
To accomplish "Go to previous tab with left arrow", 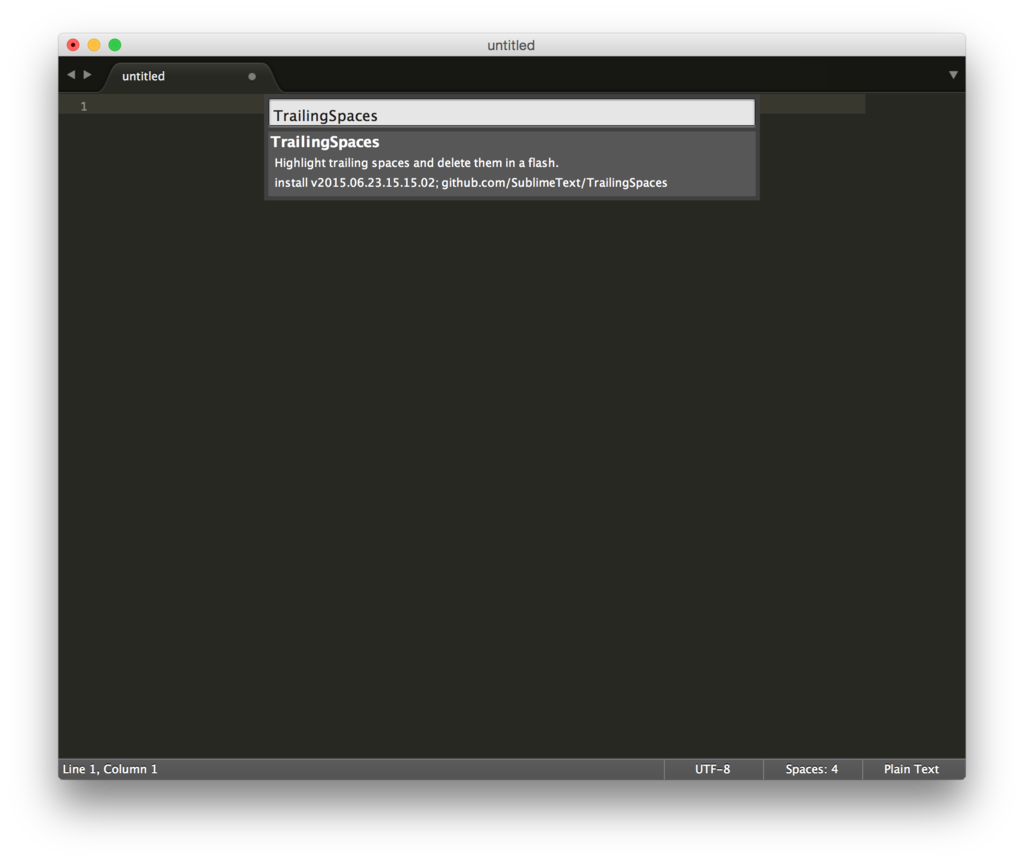I will (71, 74).
